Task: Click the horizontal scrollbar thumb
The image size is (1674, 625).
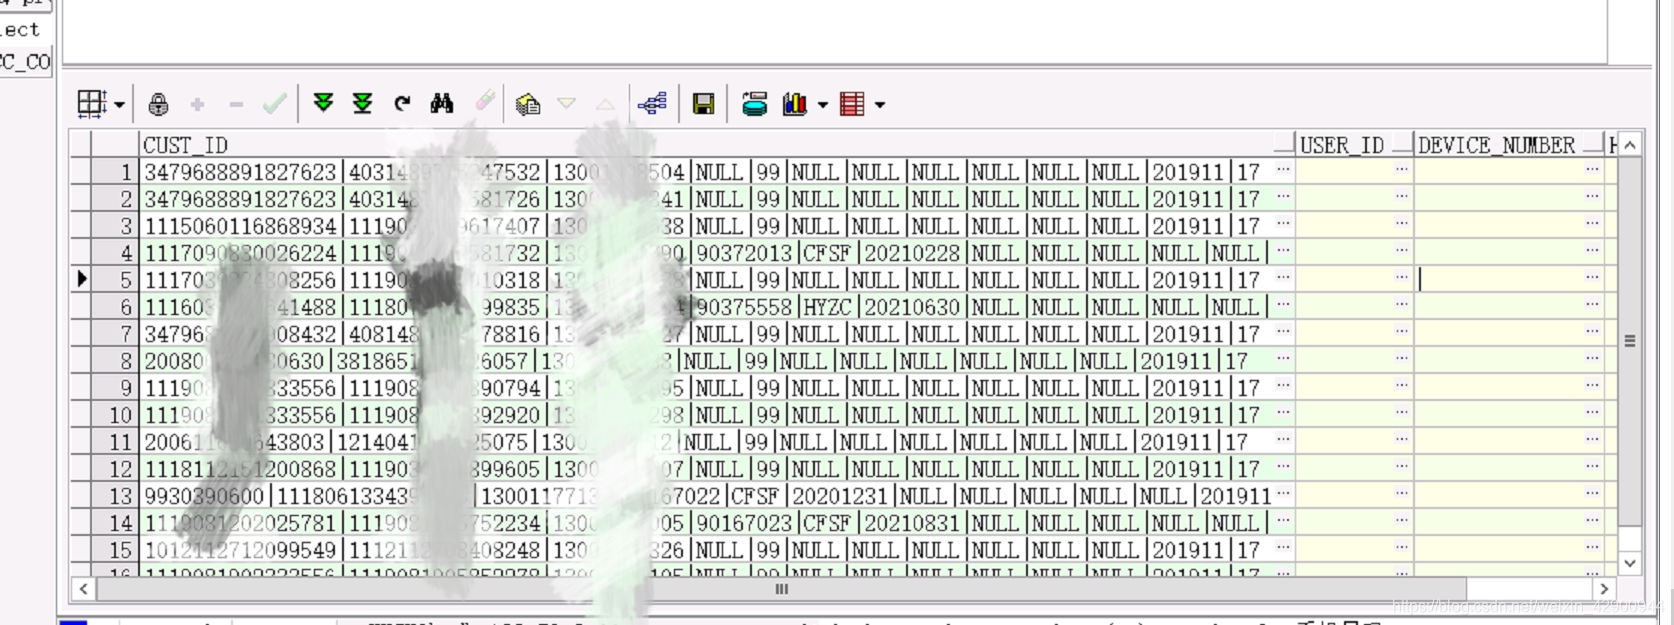Action: (x=782, y=589)
